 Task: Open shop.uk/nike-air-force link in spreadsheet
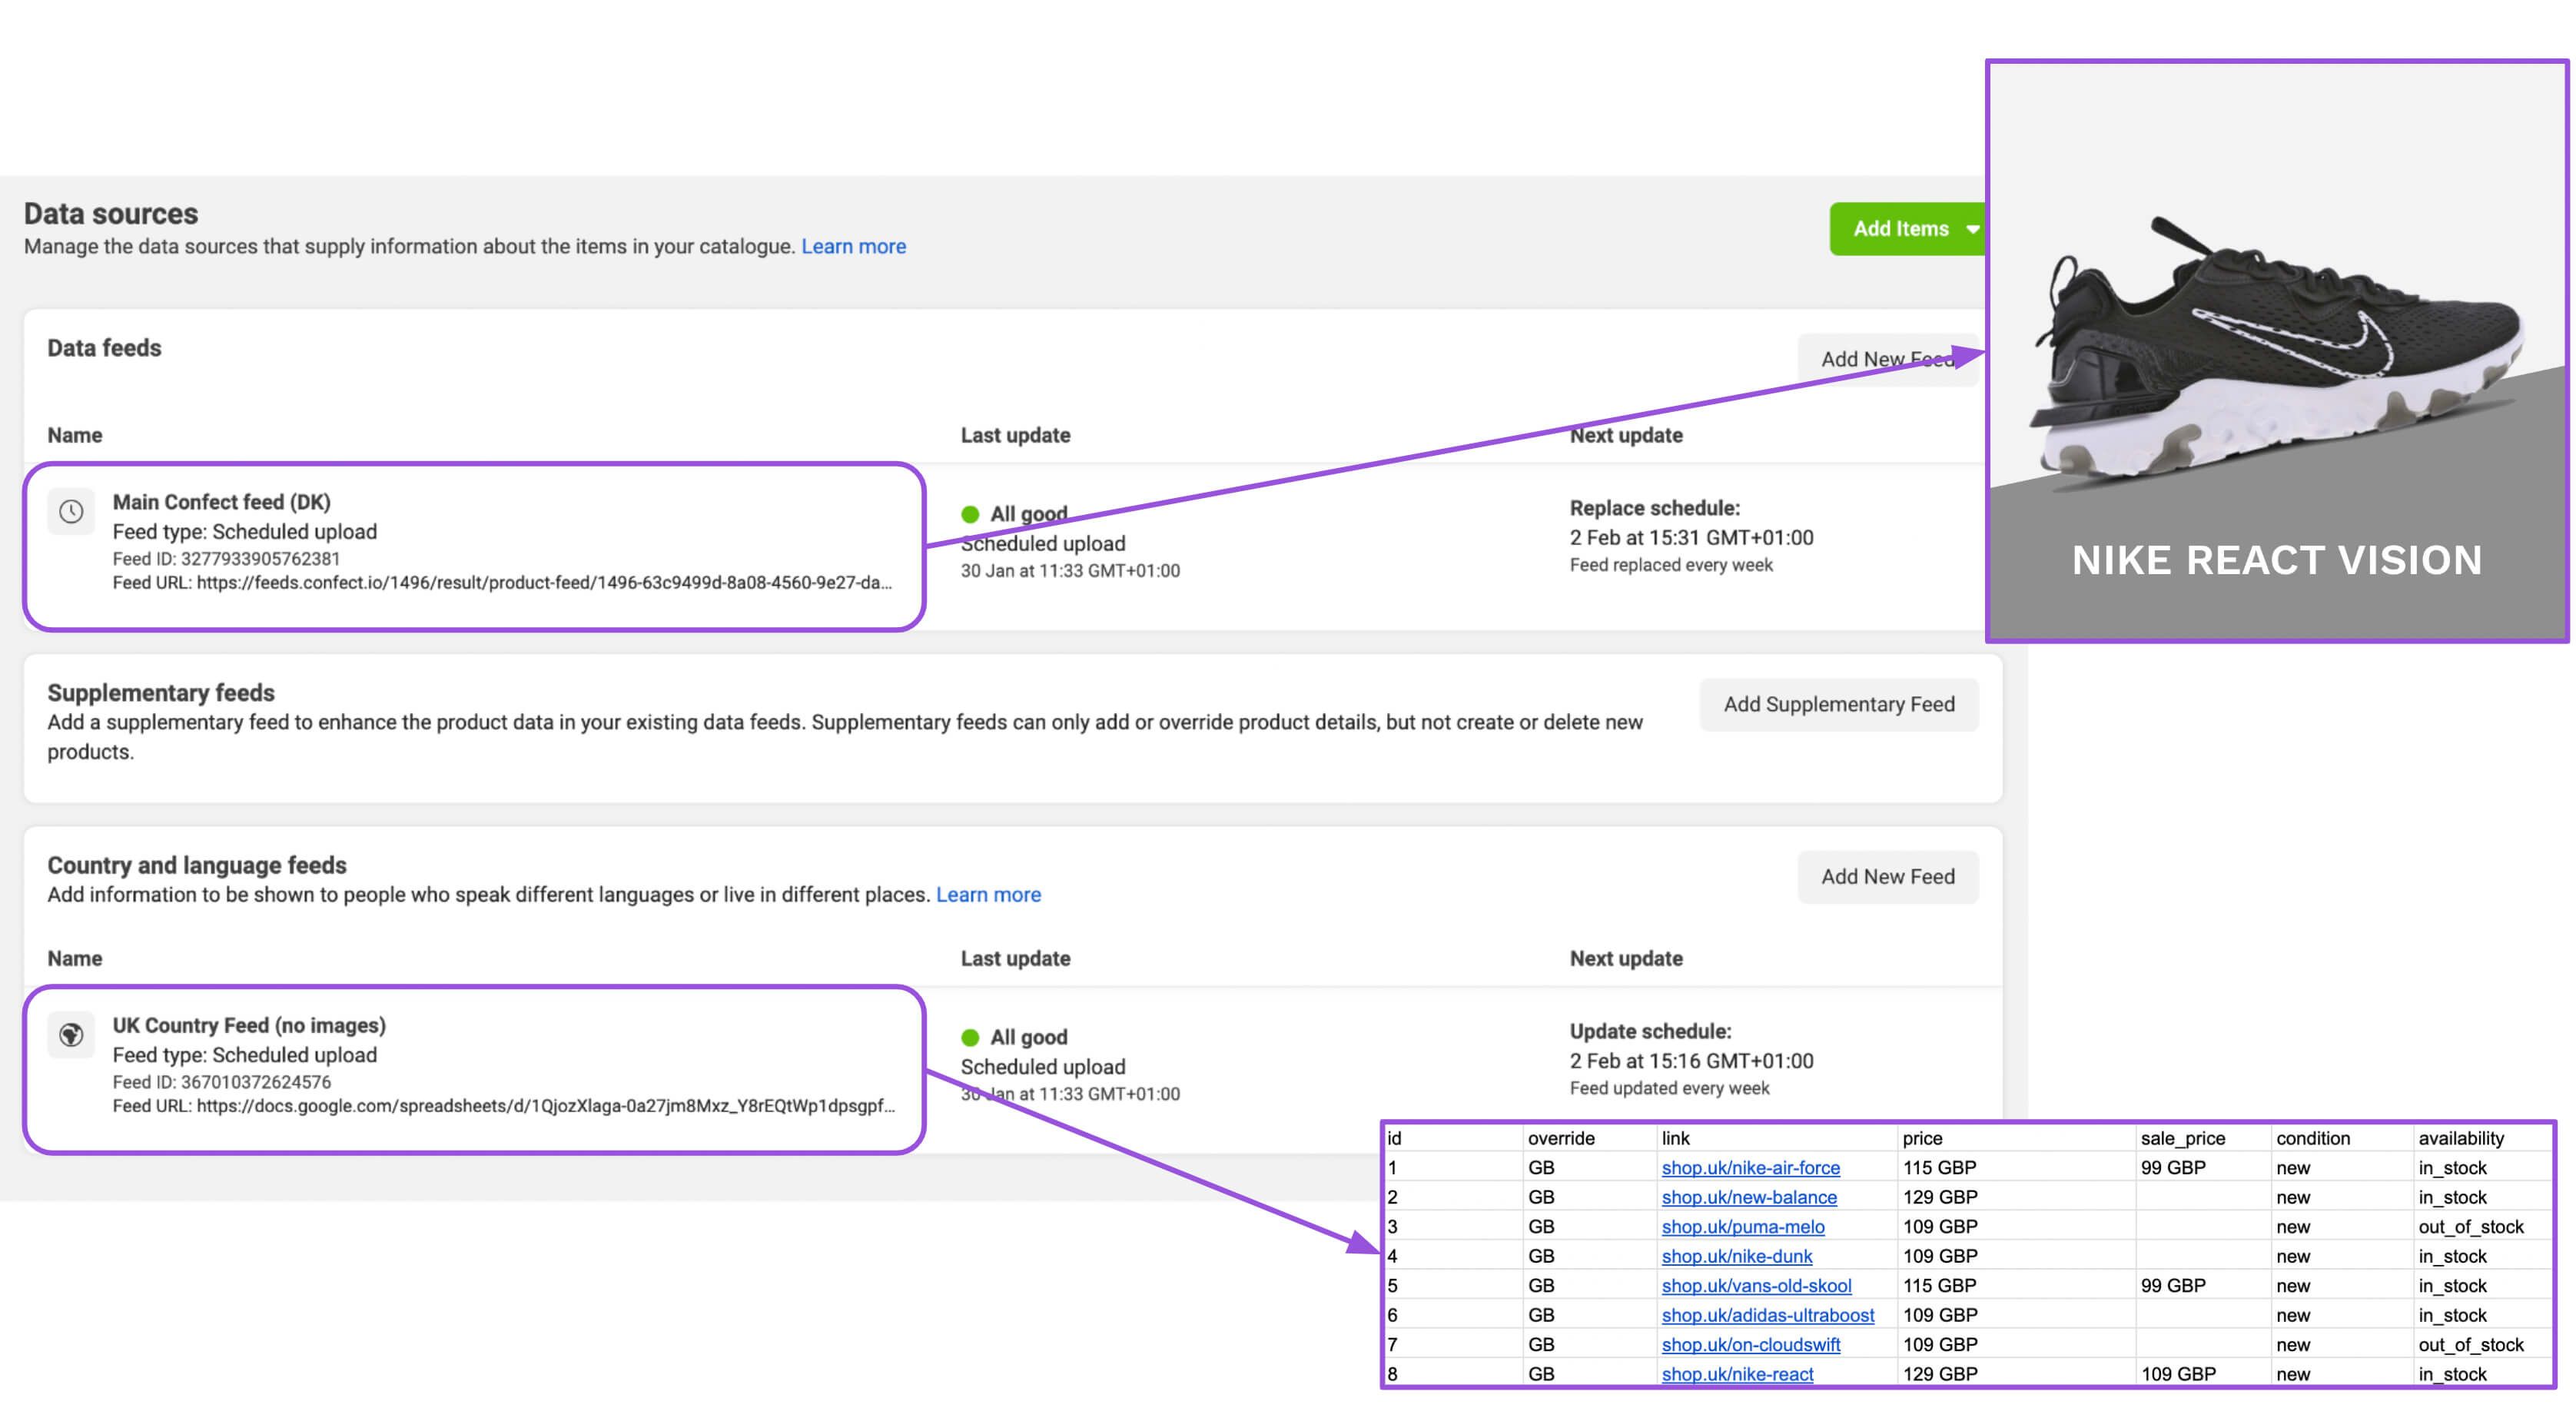pyautogui.click(x=1750, y=1167)
